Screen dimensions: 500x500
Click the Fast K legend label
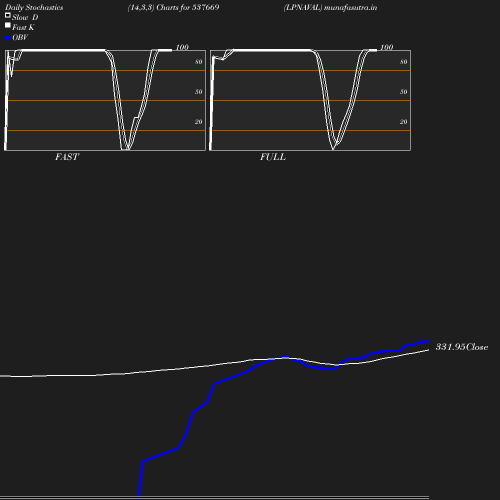23,27
